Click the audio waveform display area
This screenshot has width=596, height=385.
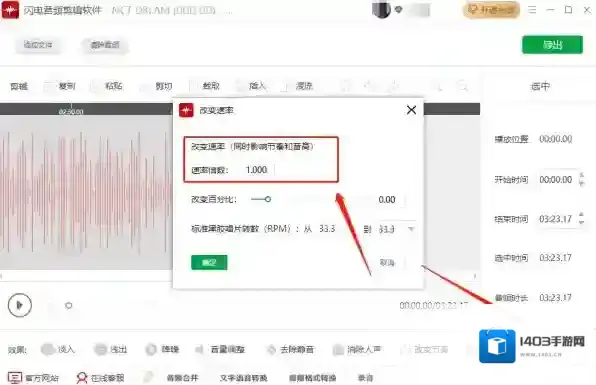point(86,192)
